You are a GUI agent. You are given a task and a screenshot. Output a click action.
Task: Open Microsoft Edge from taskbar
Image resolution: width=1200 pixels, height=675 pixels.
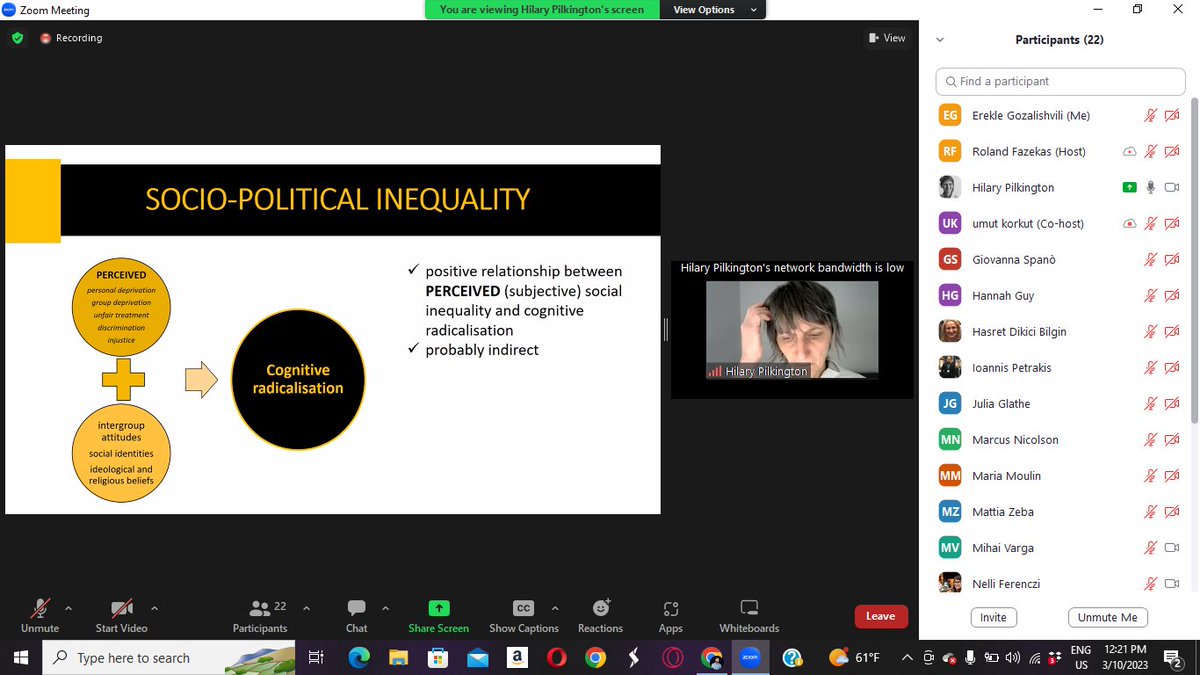[359, 657]
